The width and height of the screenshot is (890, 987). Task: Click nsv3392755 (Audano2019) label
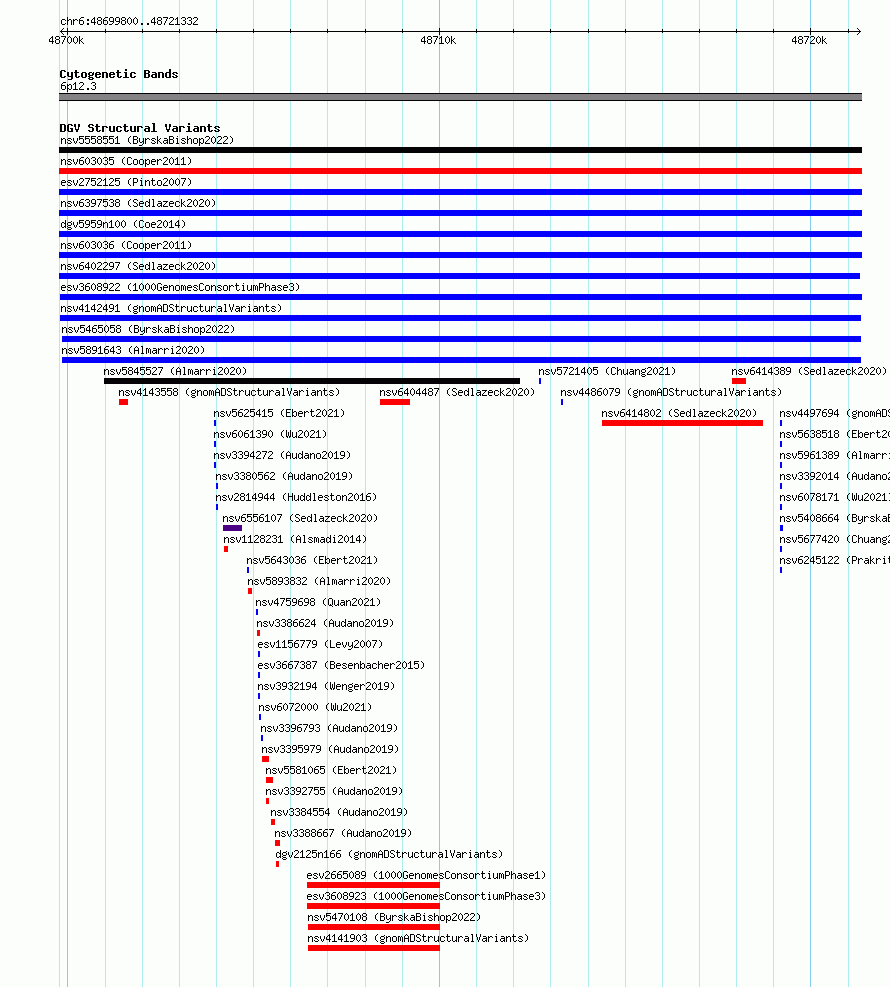(334, 791)
